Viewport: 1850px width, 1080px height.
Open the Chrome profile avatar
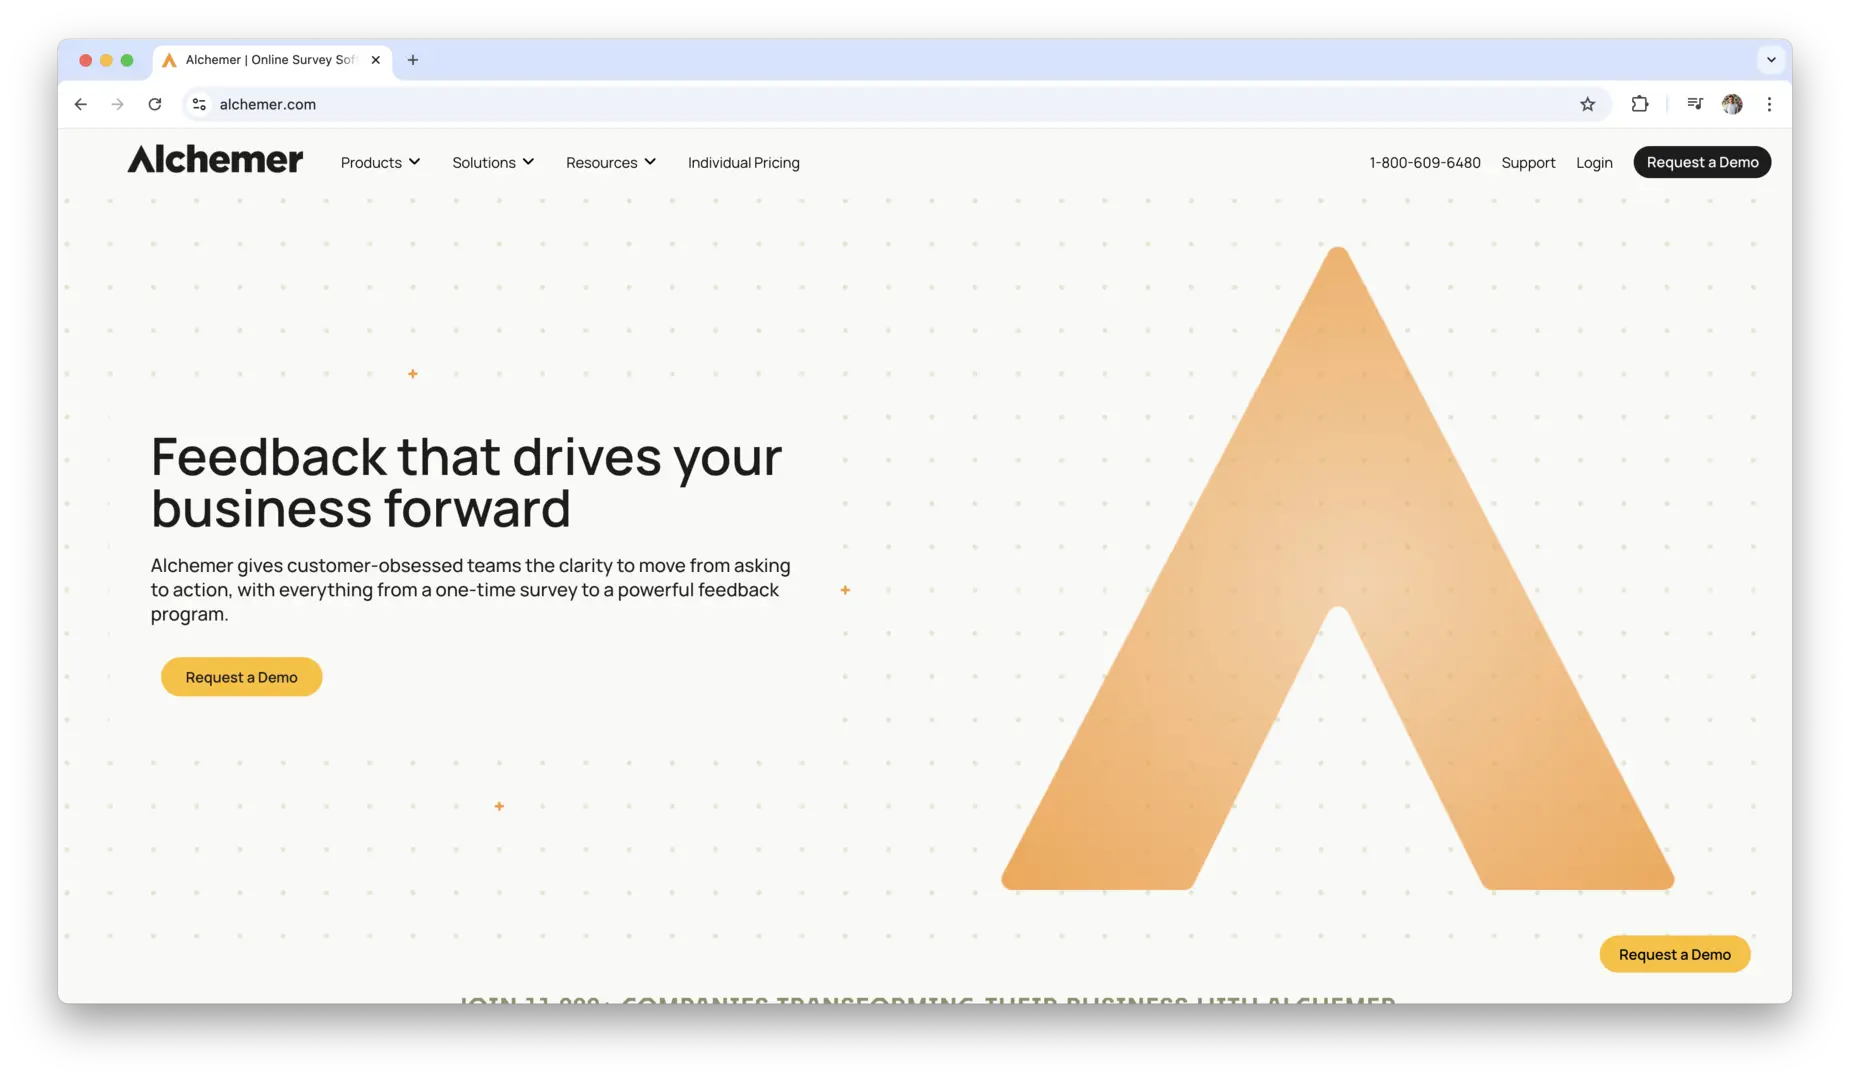pos(1732,104)
